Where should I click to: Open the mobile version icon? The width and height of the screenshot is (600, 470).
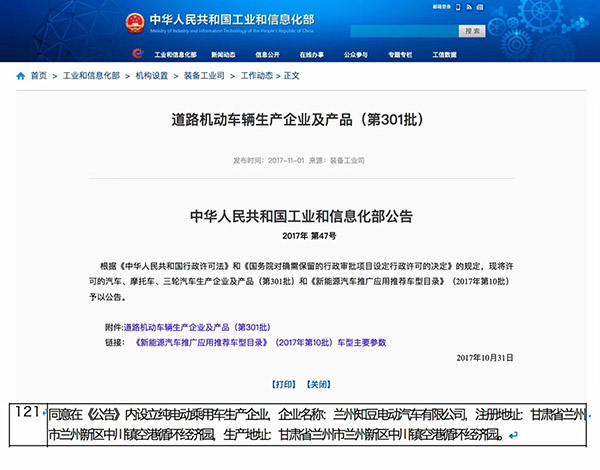(x=458, y=7)
